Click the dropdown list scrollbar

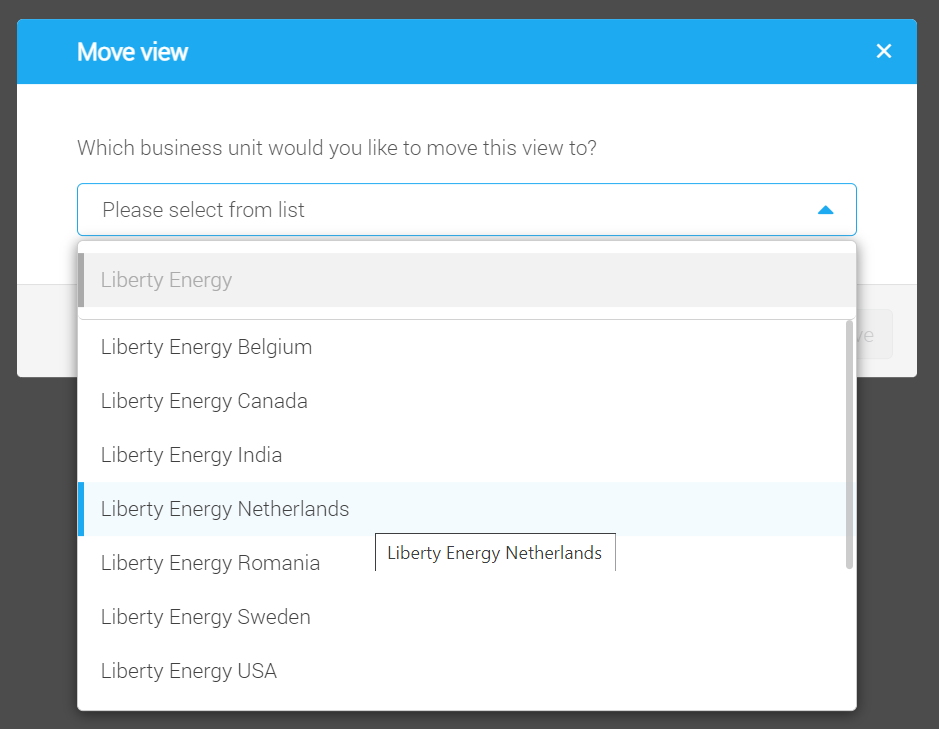(849, 444)
